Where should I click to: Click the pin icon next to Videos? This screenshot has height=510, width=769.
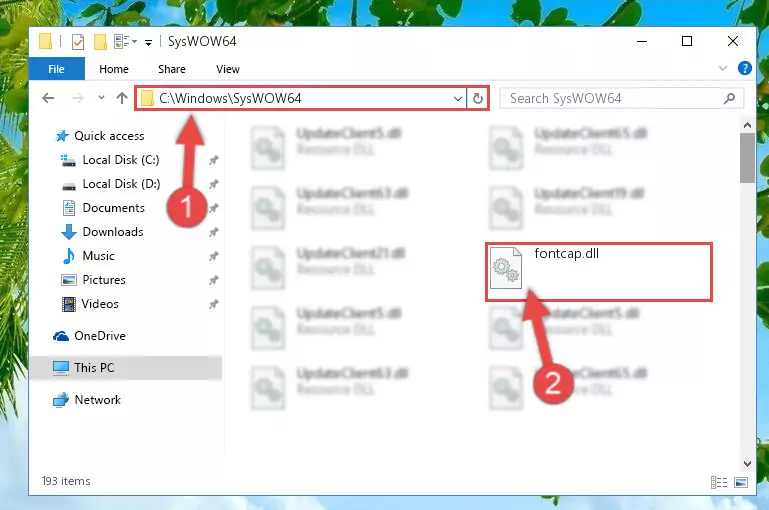213,305
